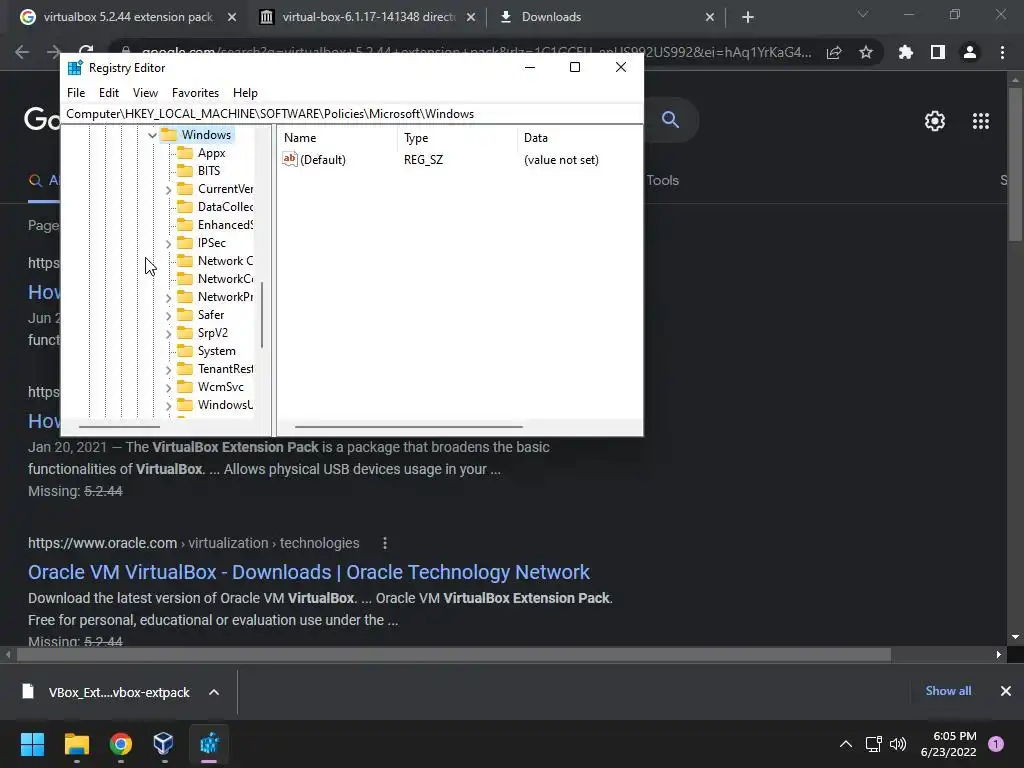This screenshot has width=1024, height=768.
Task: Click the tree pane vertical scrollbar
Action: (x=262, y=315)
